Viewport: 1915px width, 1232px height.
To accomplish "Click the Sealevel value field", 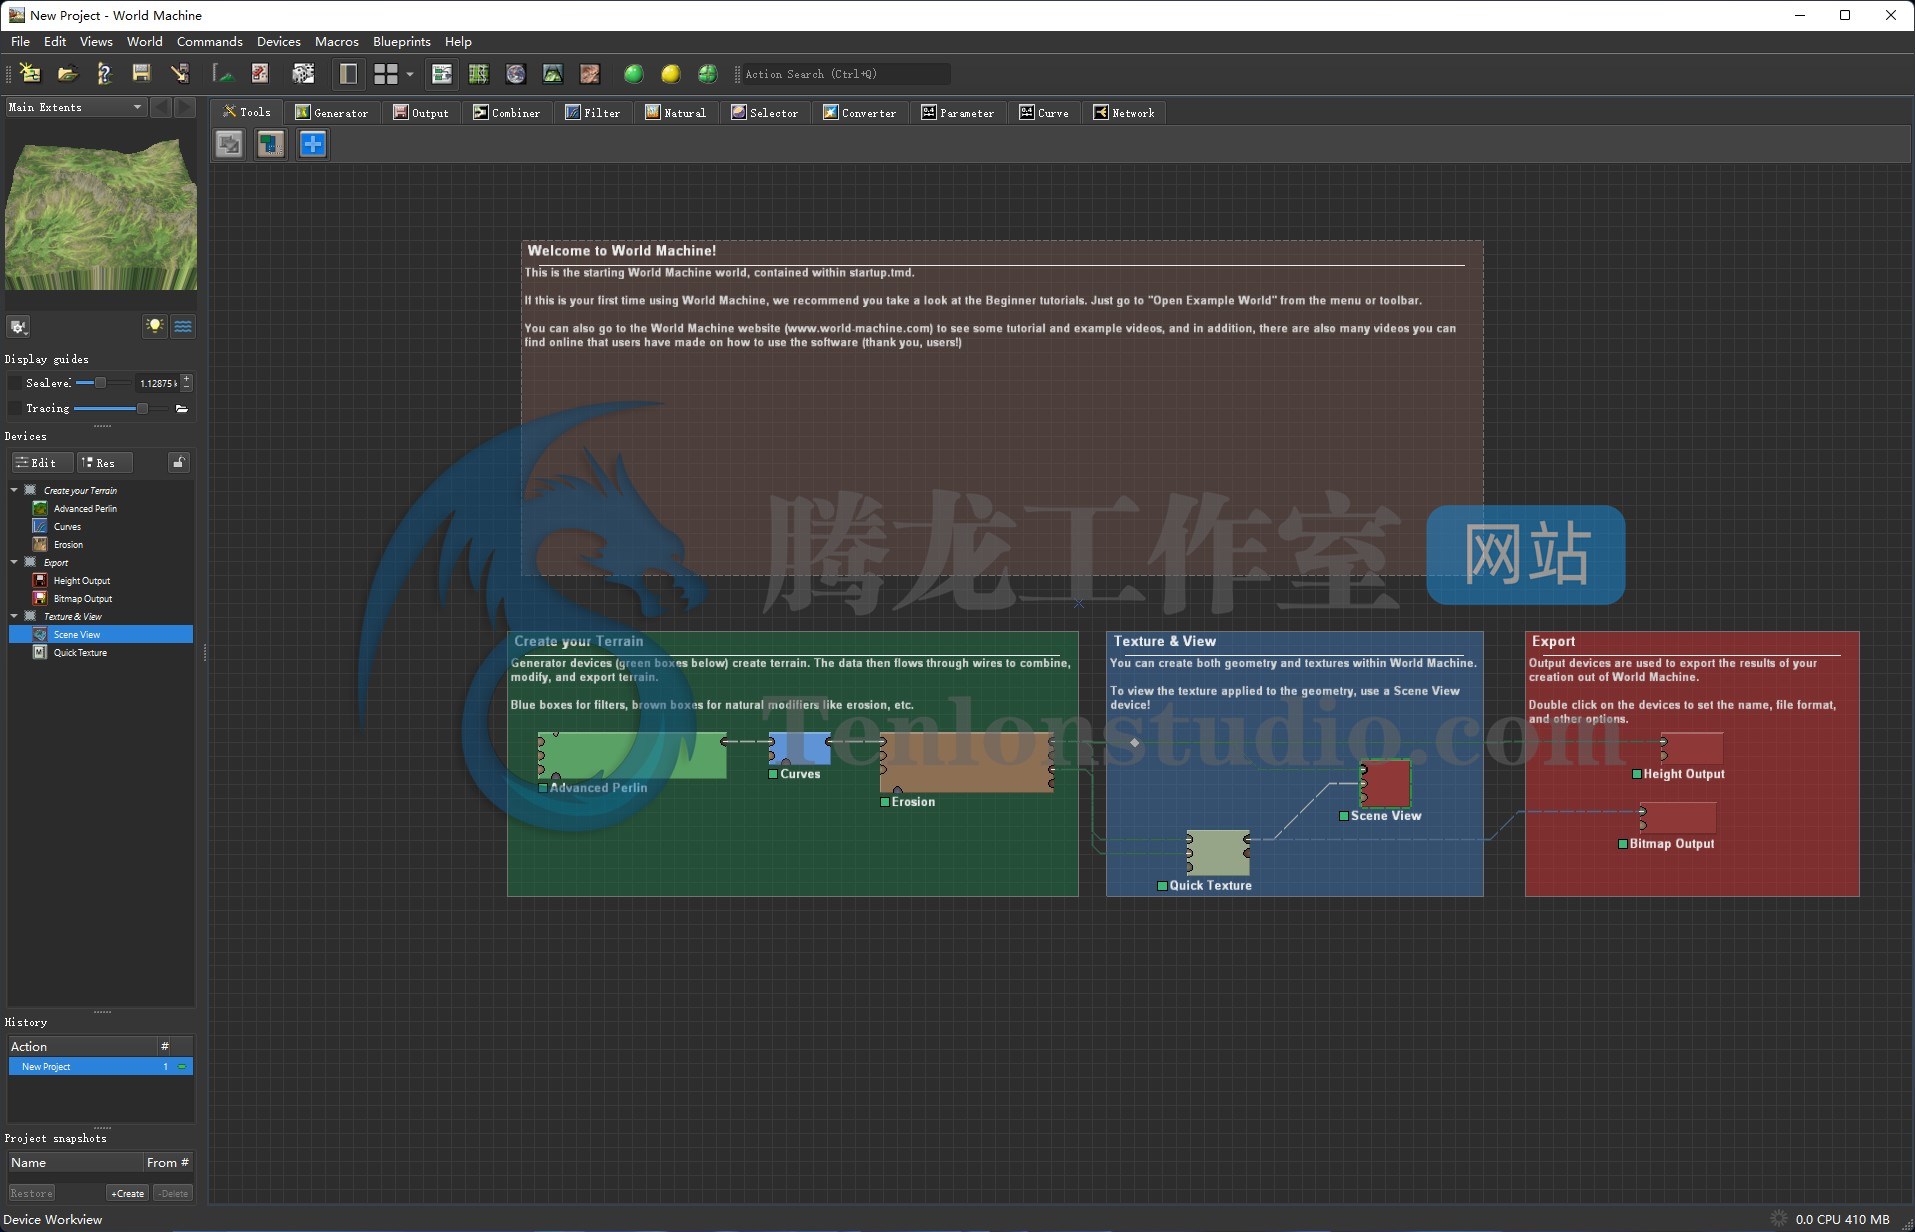I will click(x=157, y=383).
